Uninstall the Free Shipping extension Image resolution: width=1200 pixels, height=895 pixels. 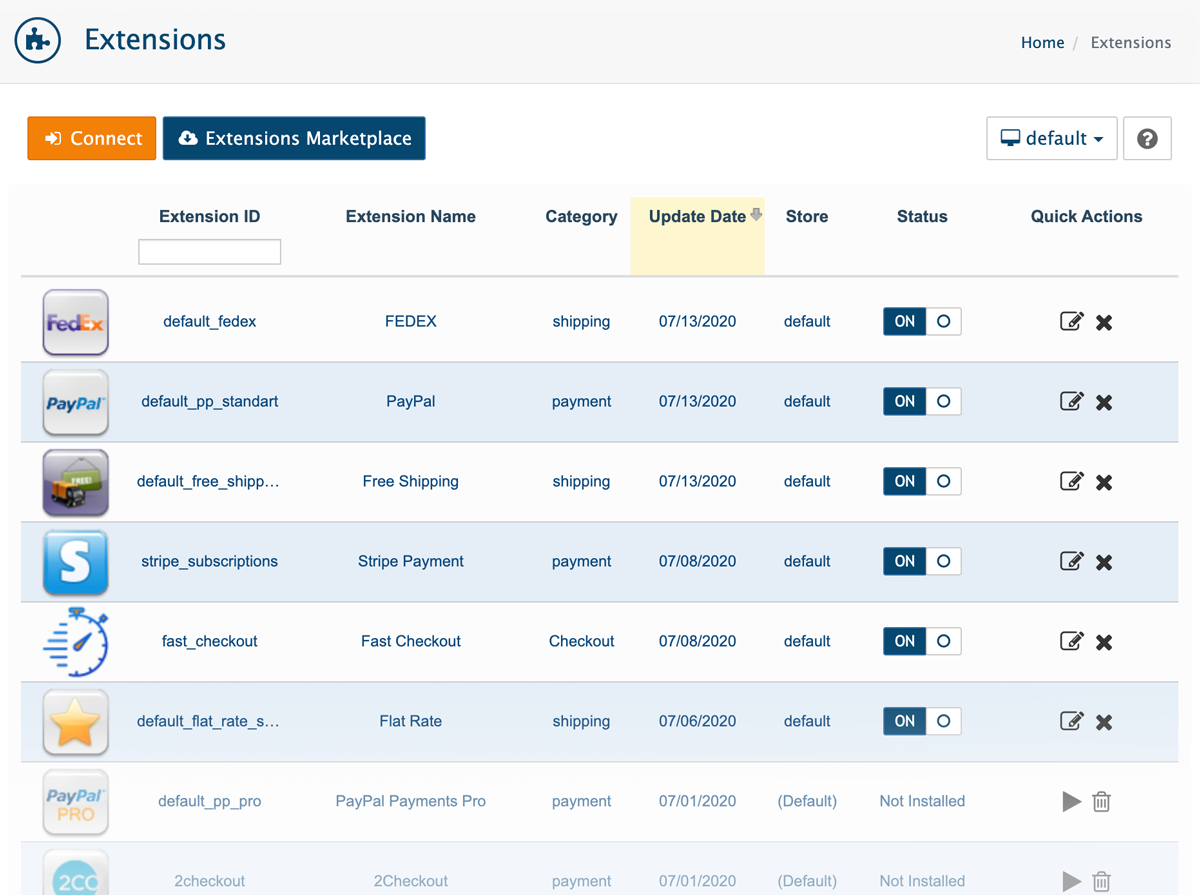(1104, 482)
